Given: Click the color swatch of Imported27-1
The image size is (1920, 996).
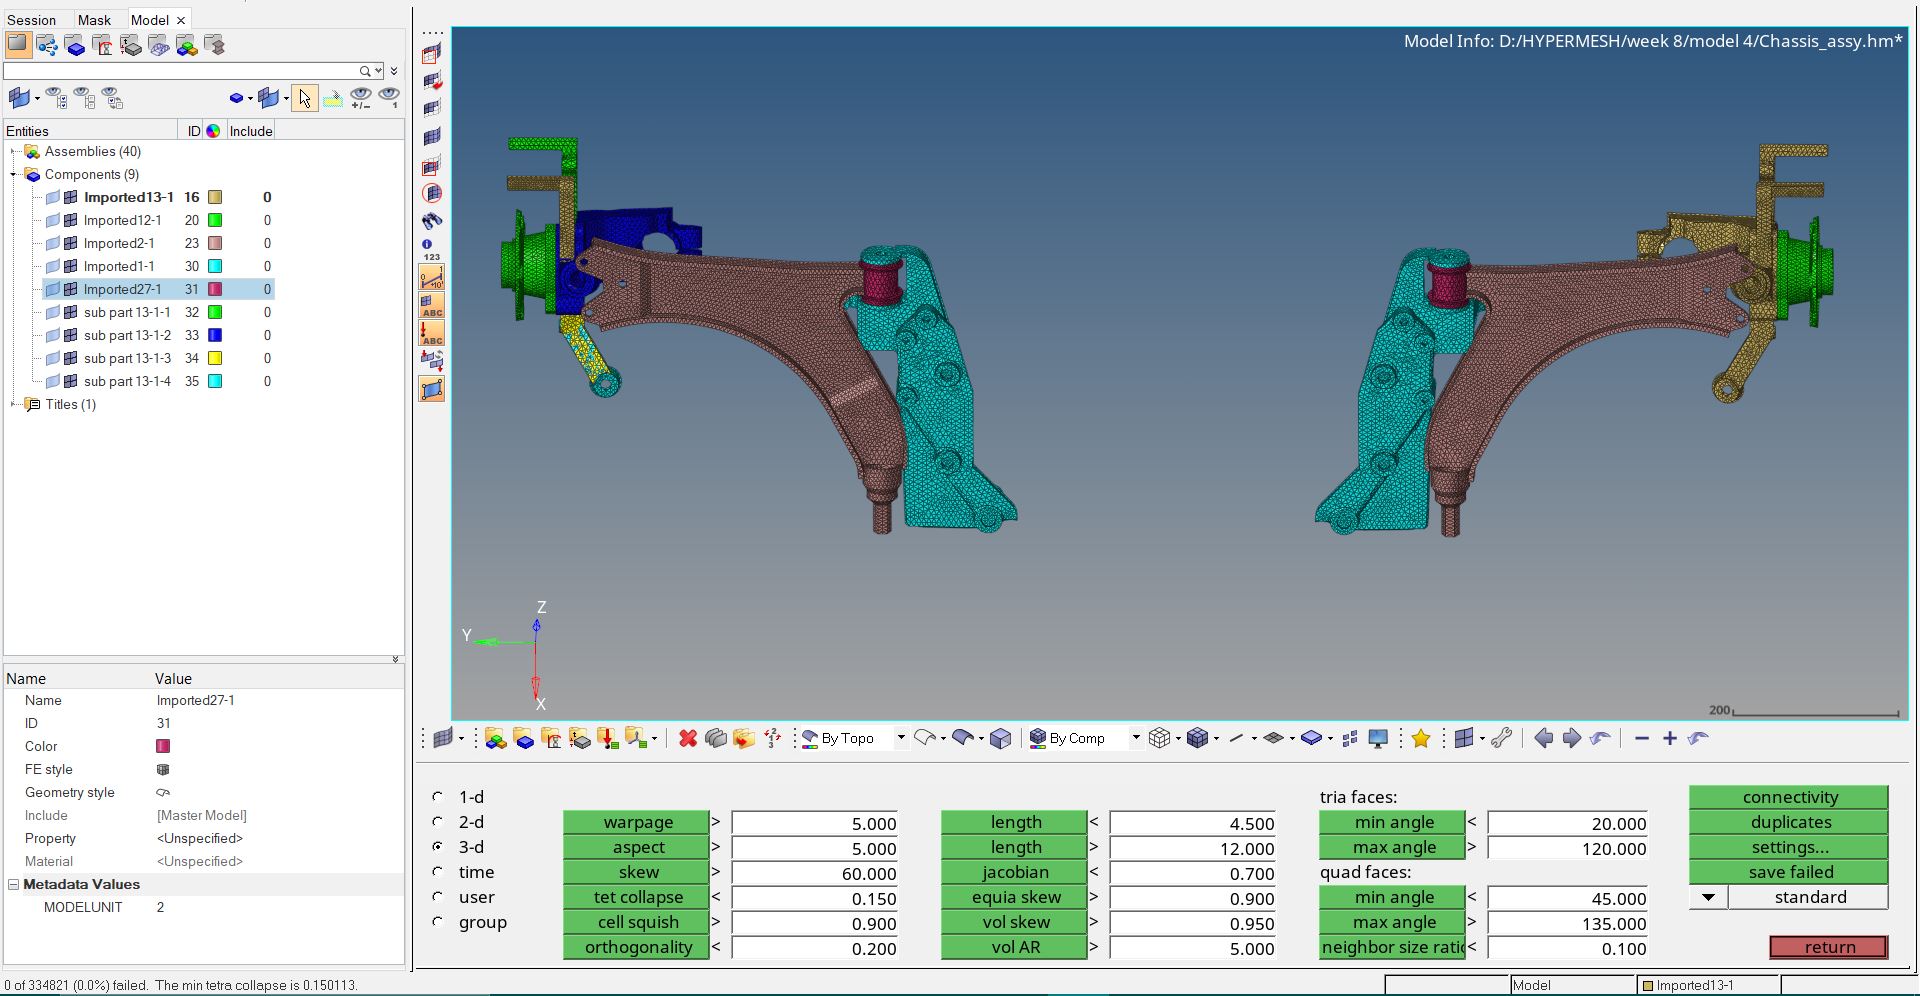Looking at the screenshot, I should 214,289.
